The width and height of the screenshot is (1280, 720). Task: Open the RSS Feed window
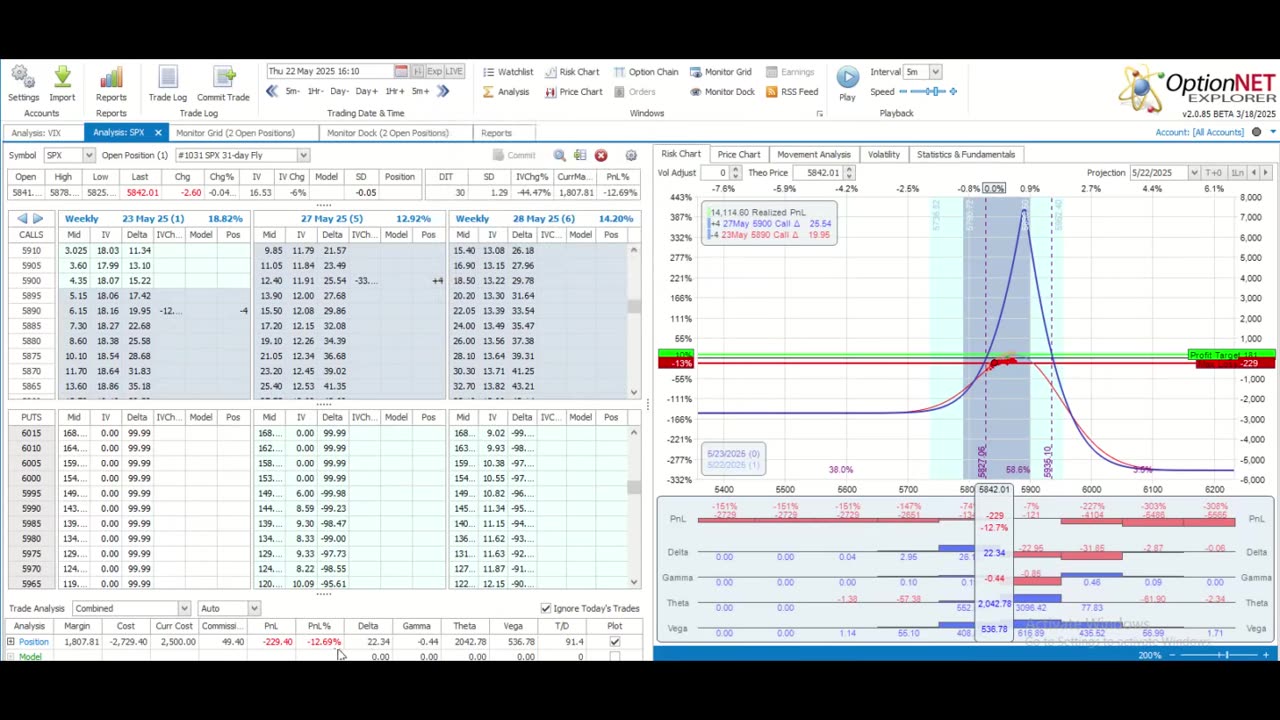tap(792, 92)
